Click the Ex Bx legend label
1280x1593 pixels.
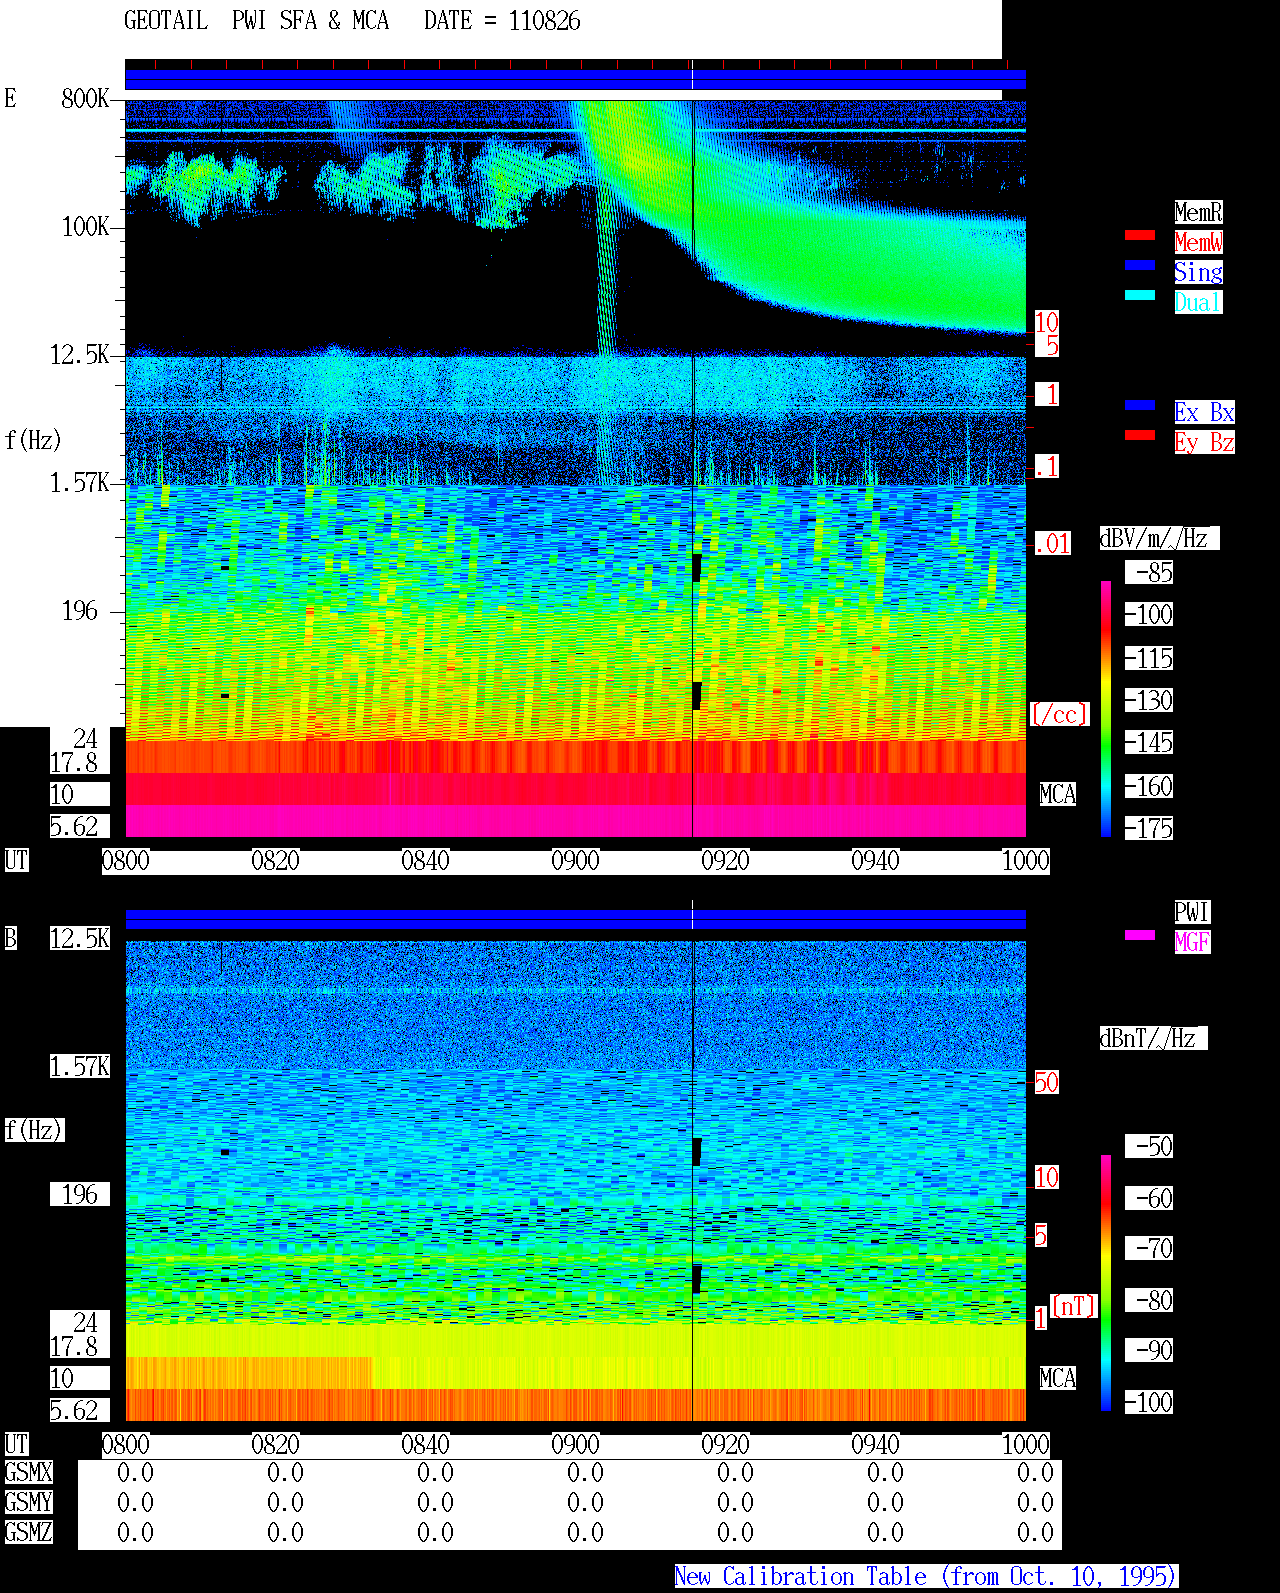coord(1204,412)
